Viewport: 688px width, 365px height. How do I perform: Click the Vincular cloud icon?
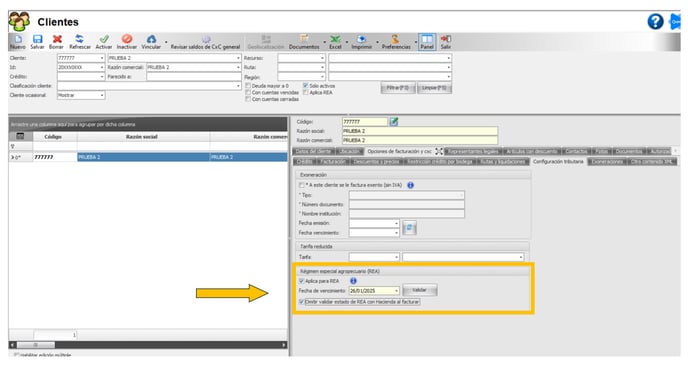coord(151,39)
